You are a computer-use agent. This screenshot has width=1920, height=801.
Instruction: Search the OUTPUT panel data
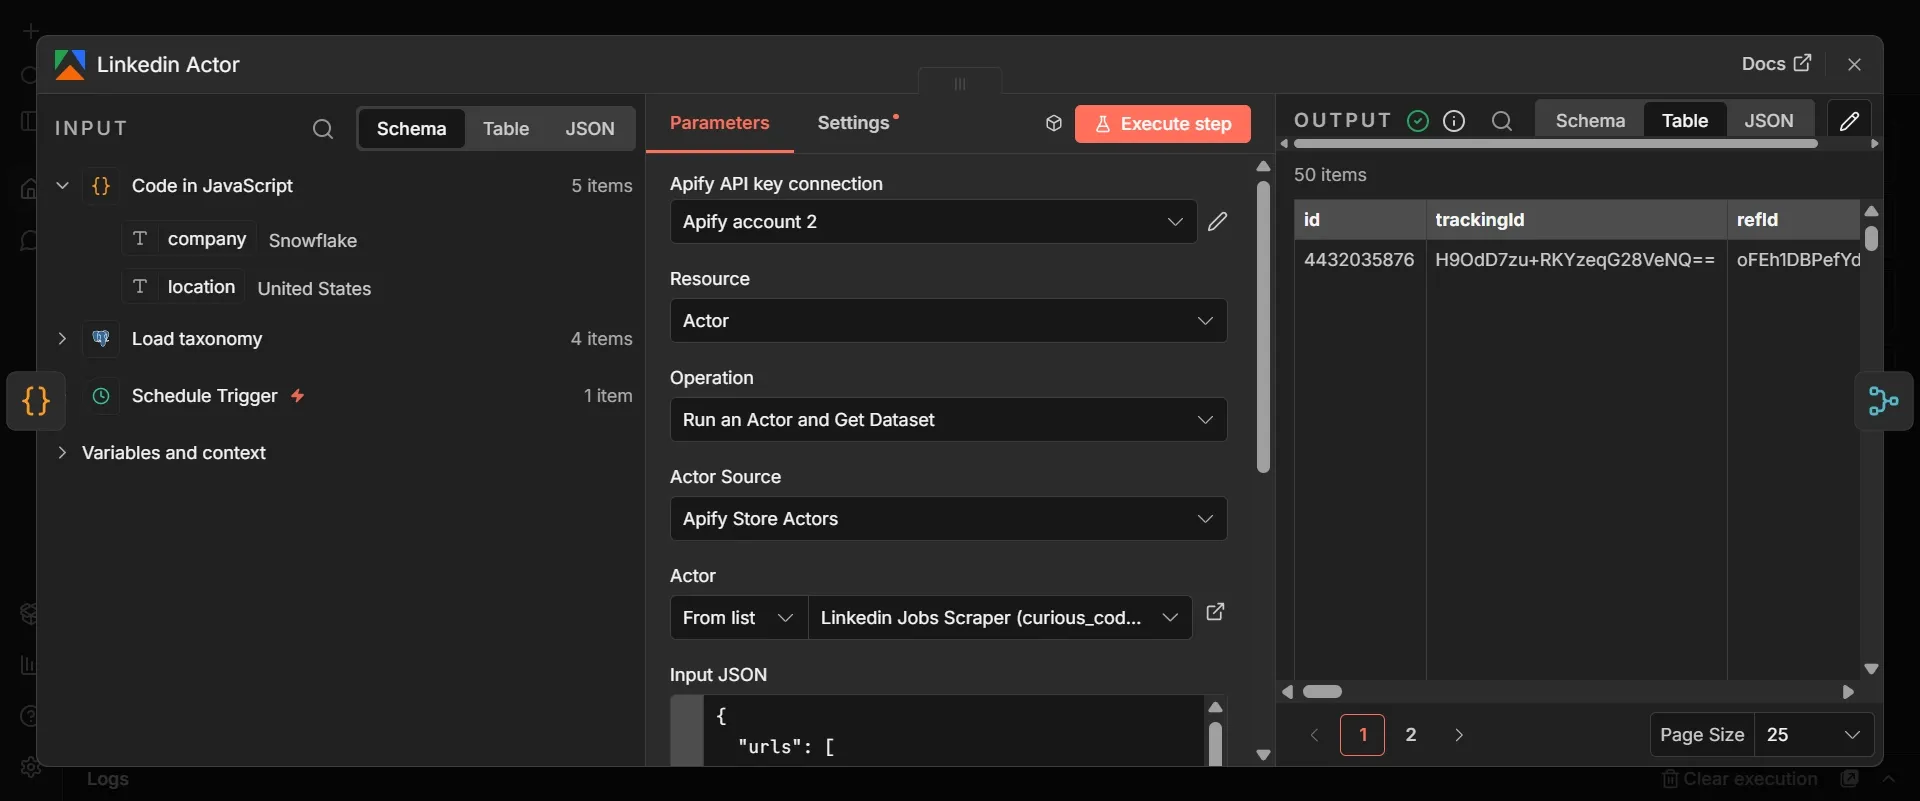[x=1501, y=121]
